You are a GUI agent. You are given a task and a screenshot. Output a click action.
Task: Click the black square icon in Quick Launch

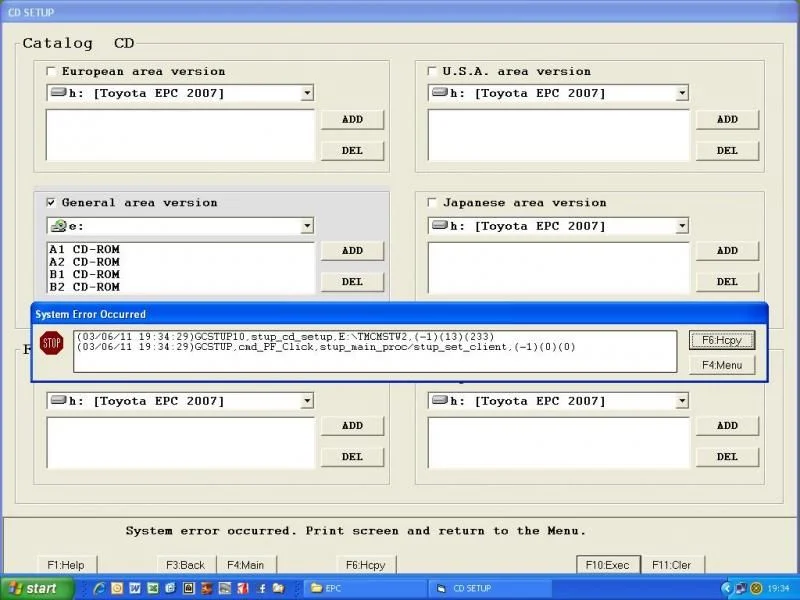(189, 588)
